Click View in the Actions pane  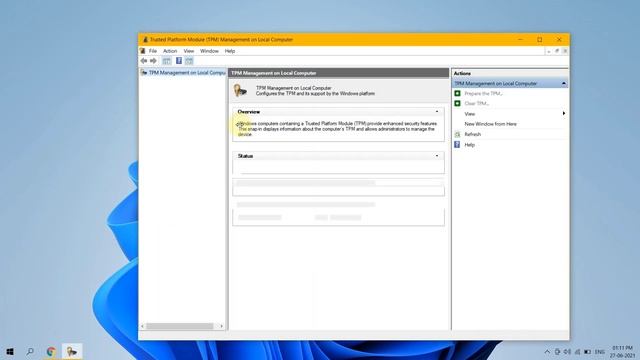coord(469,114)
